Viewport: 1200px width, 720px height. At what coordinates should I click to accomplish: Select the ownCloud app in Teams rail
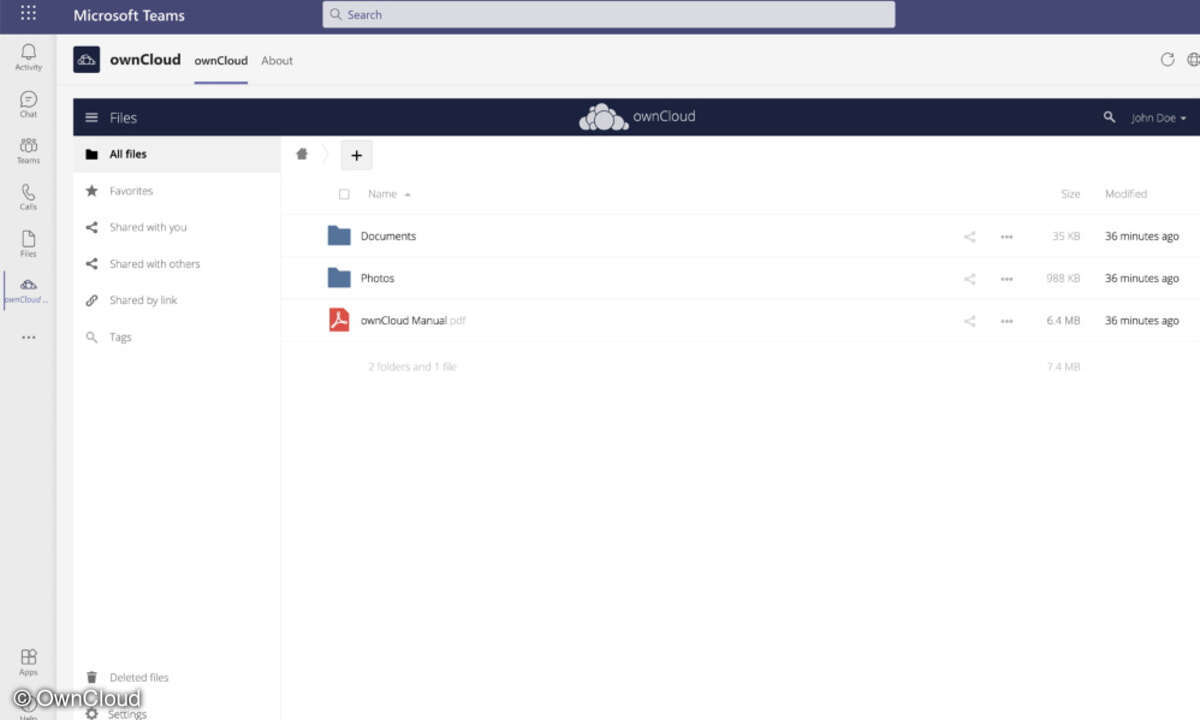click(x=28, y=290)
